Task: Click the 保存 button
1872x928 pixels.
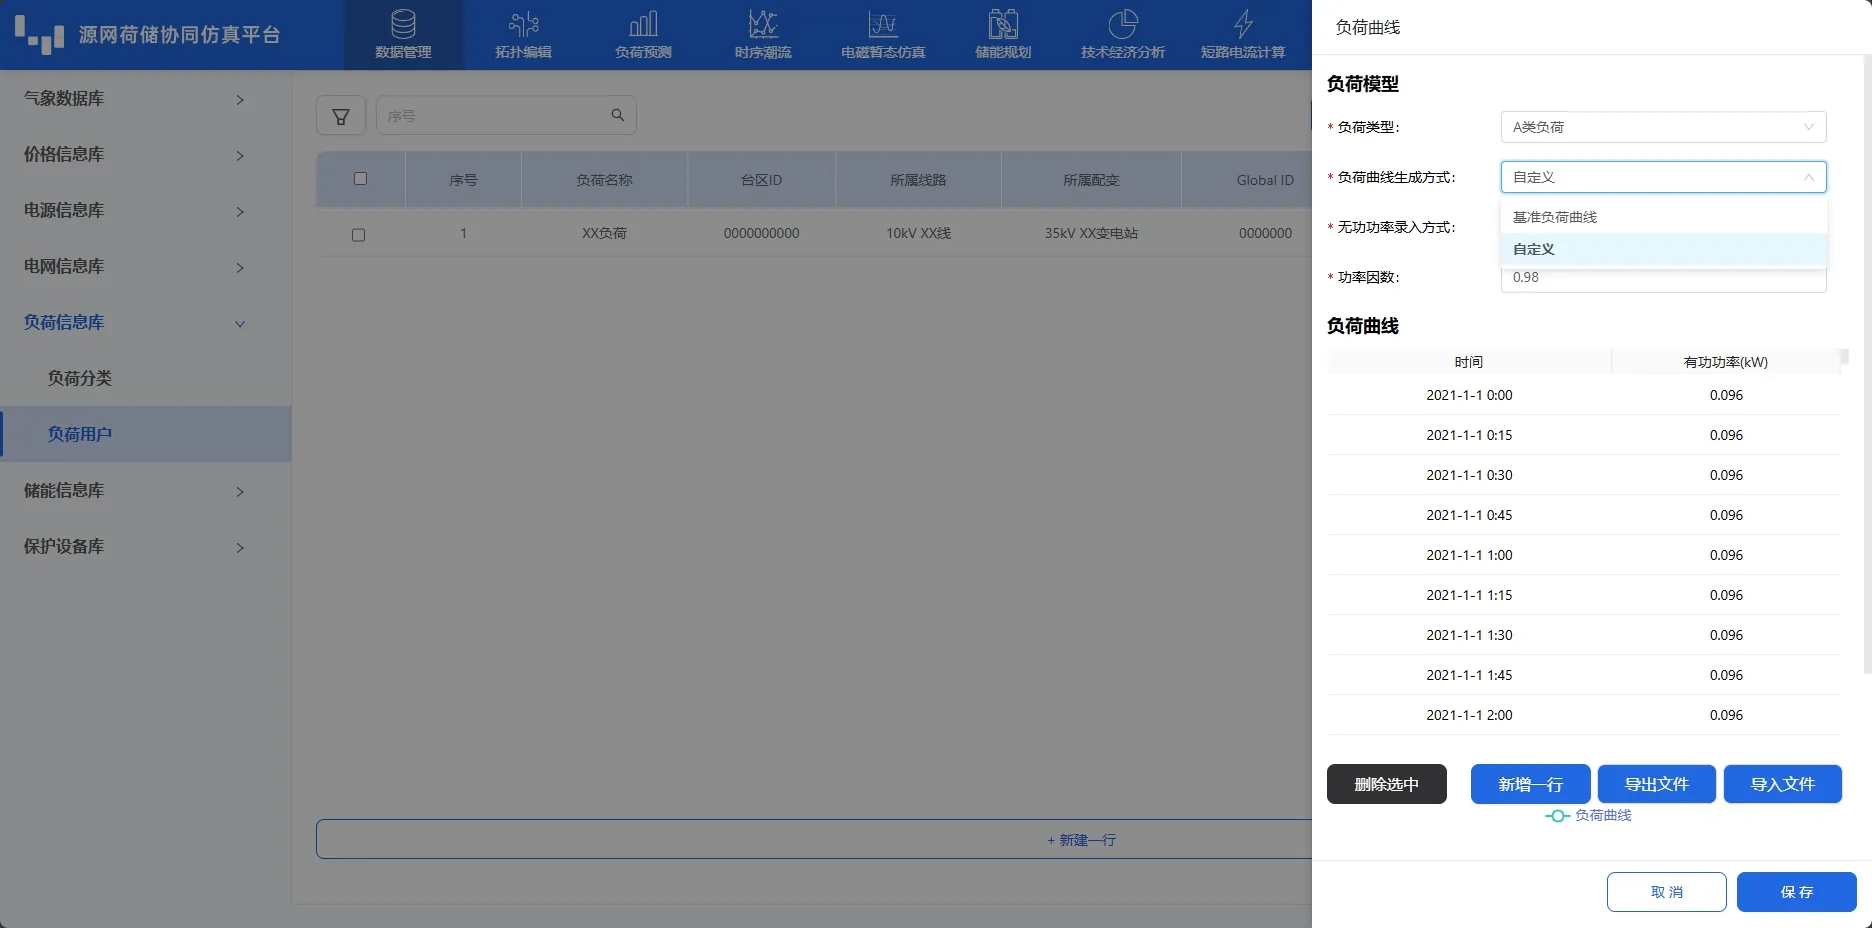Action: [x=1796, y=892]
